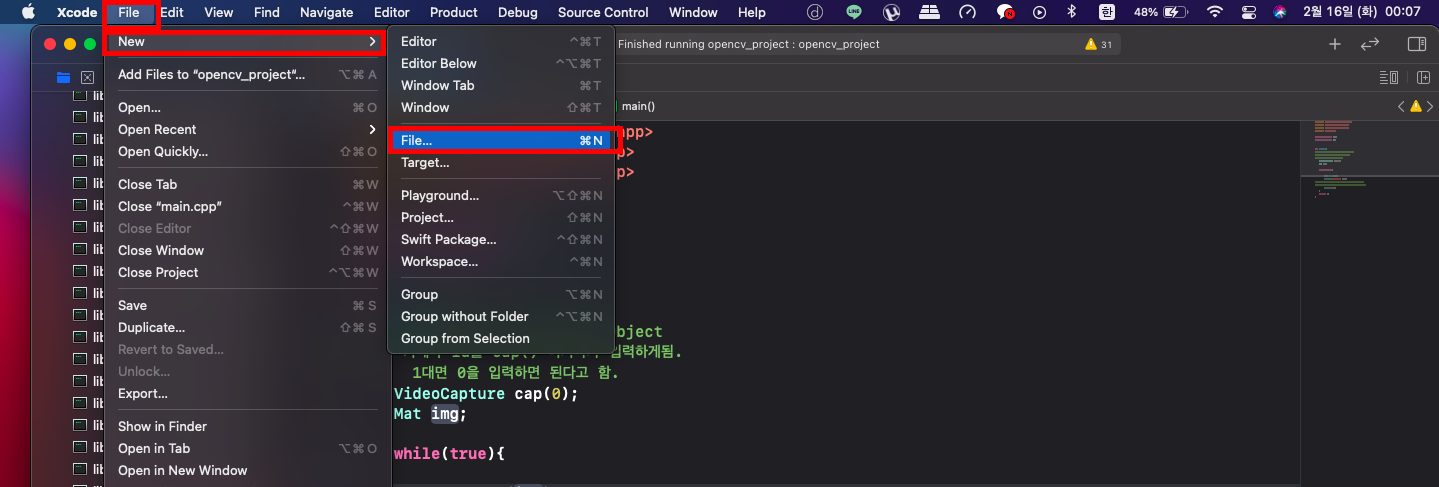Select Playground... from the submenu

tap(501, 195)
